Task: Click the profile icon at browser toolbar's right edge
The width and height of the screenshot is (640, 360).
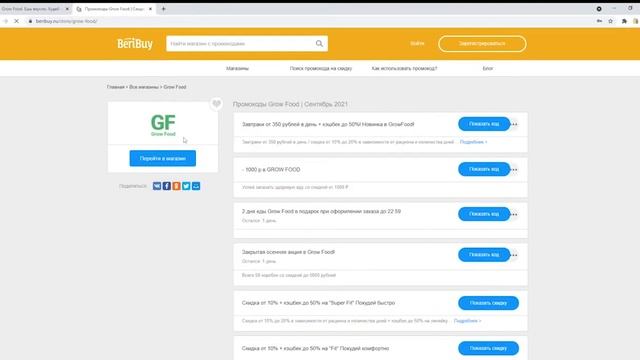Action: tap(636, 21)
